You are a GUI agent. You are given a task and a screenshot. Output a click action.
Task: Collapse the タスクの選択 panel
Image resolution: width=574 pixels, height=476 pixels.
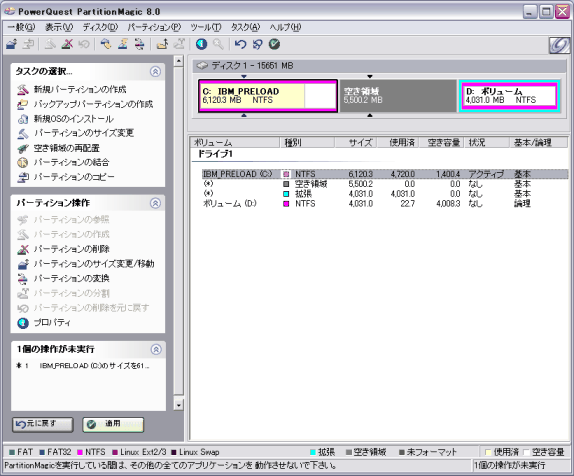pos(155,71)
